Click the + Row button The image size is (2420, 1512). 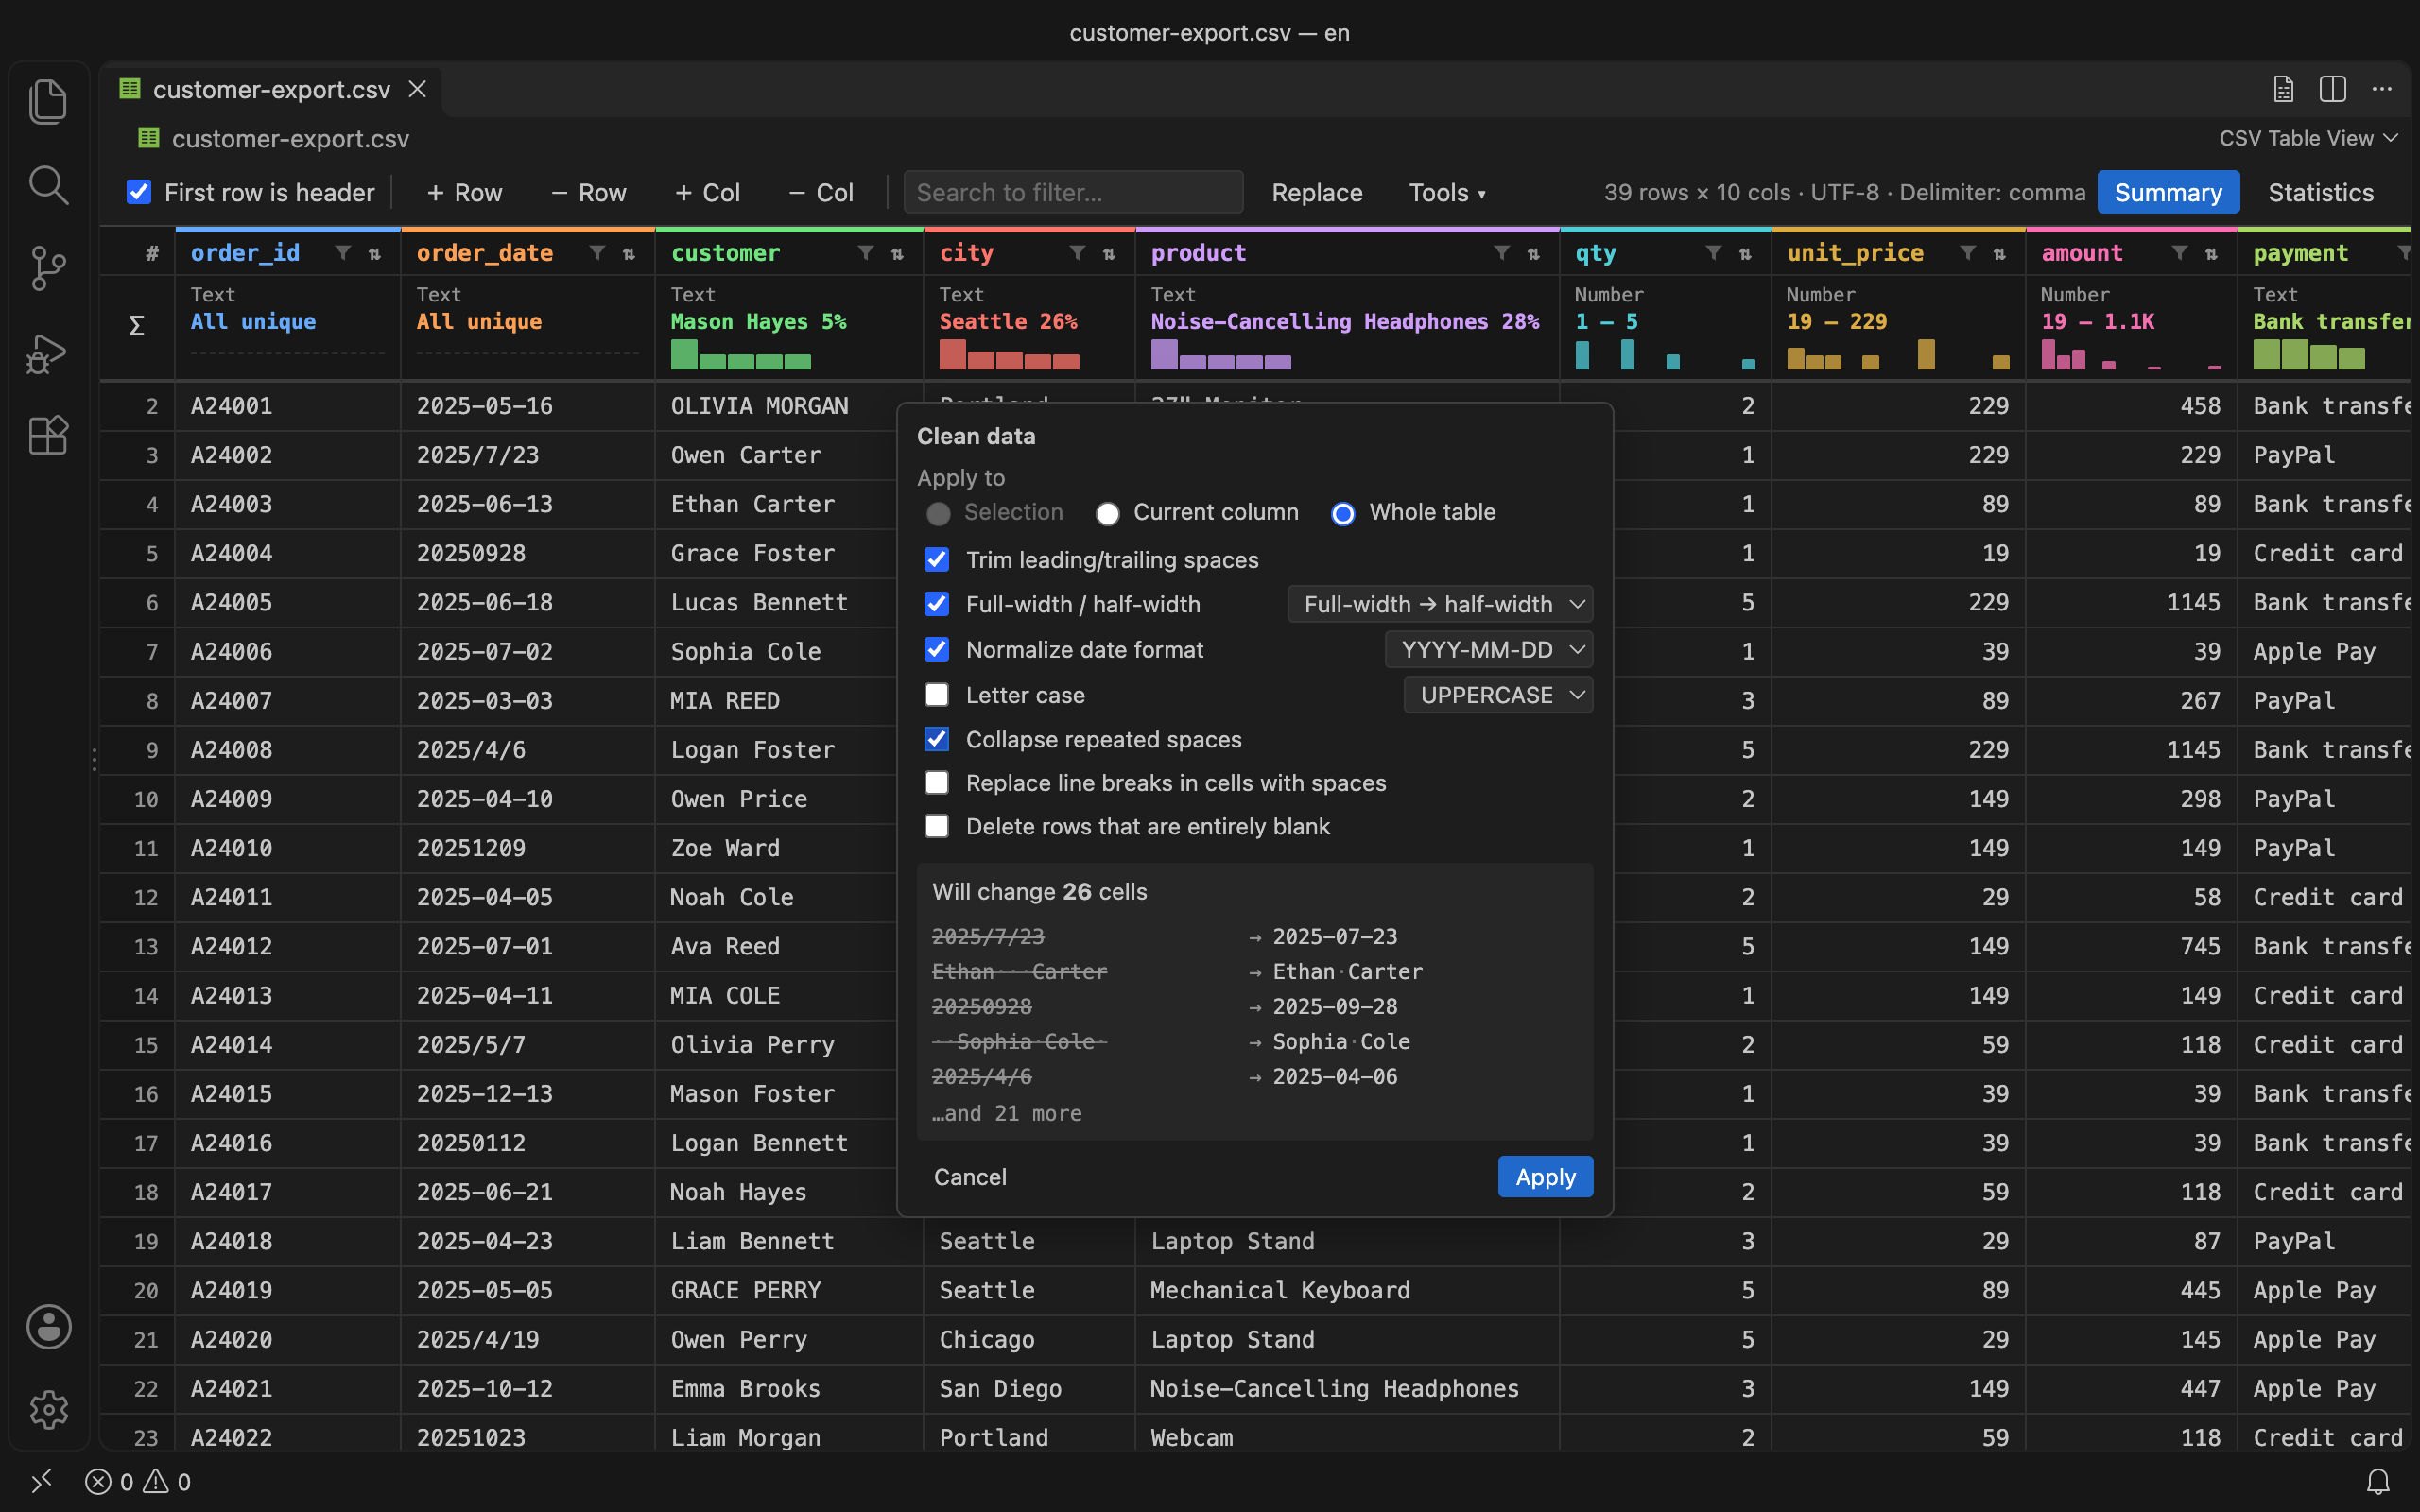pyautogui.click(x=465, y=192)
